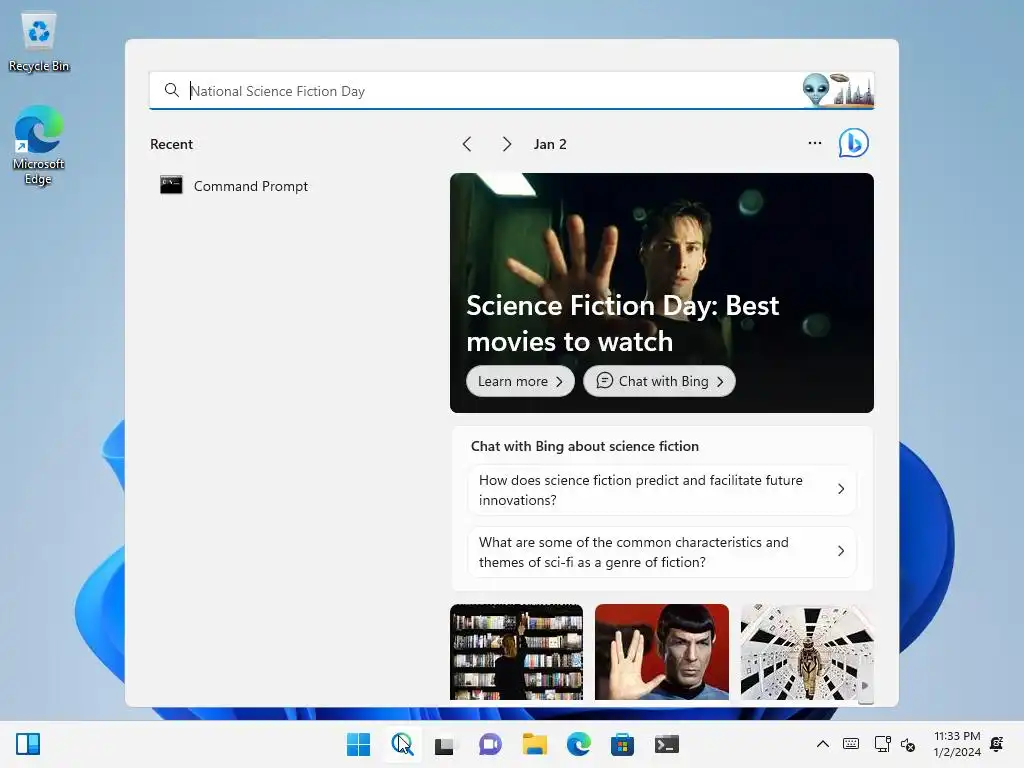Open the Spock Vulcan salute thumbnail
Screen dimensions: 1024x768
[x=662, y=652]
